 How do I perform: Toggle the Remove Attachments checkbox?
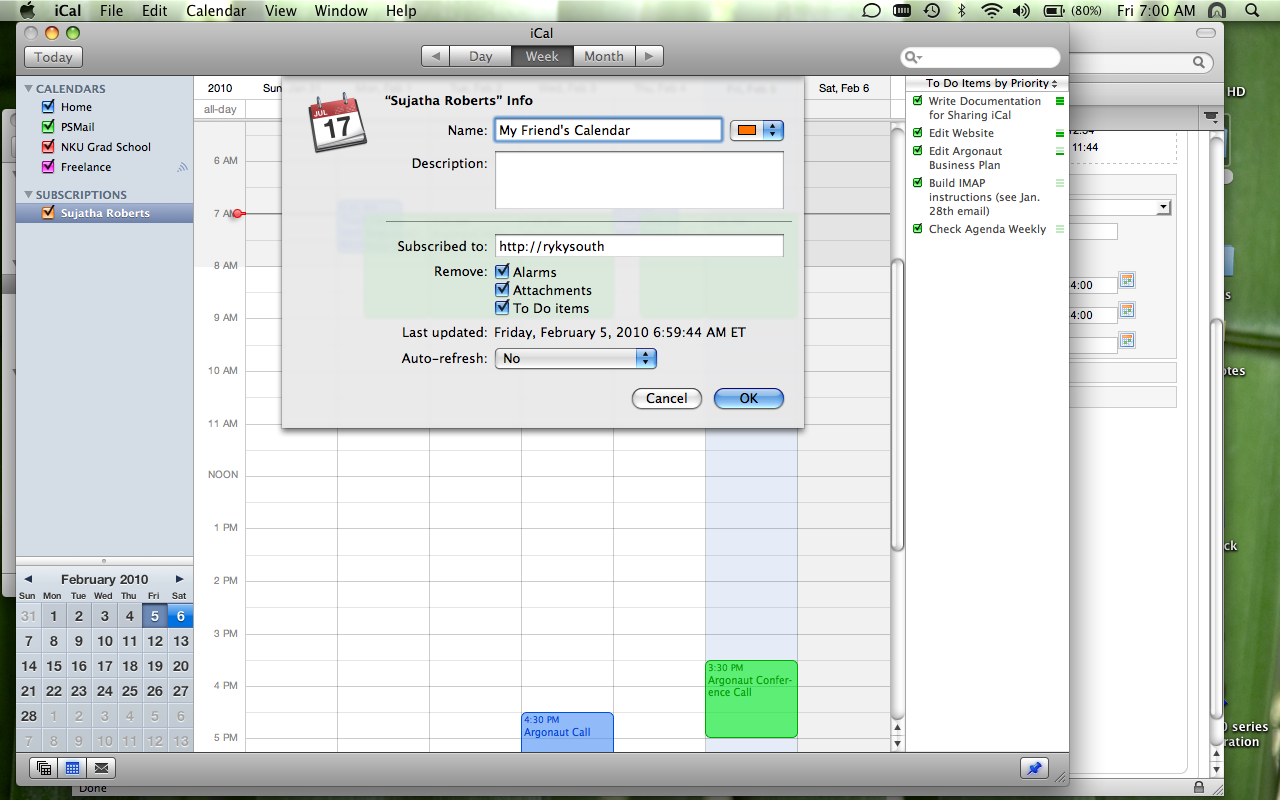[502, 289]
